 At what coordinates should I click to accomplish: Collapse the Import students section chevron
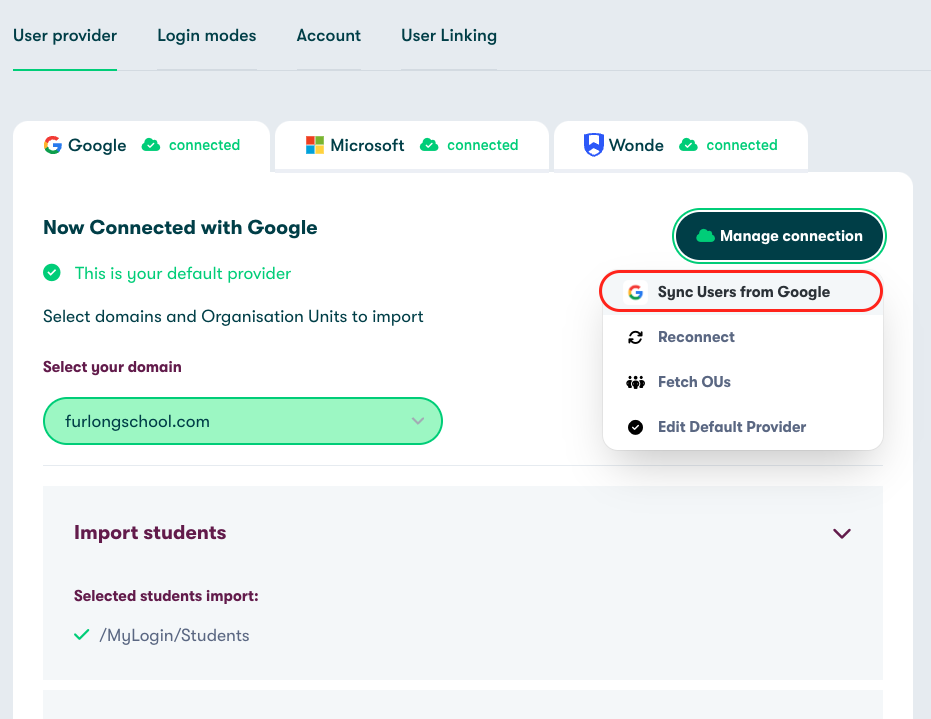coord(841,533)
